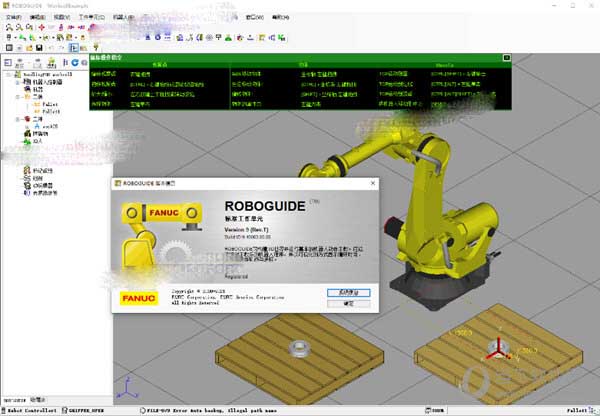The width and height of the screenshot is (600, 416).
Task: Click the red center-view crosshair icon
Action: (x=41, y=27)
